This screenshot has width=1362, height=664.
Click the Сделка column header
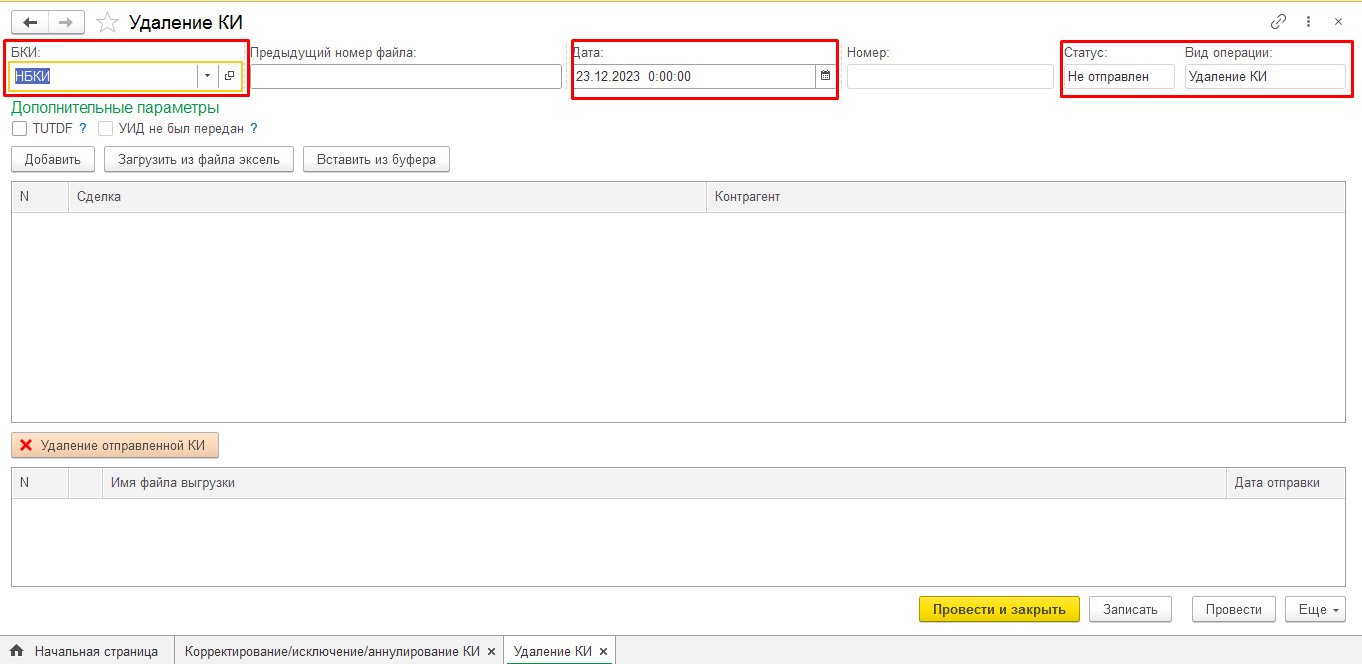coord(387,197)
